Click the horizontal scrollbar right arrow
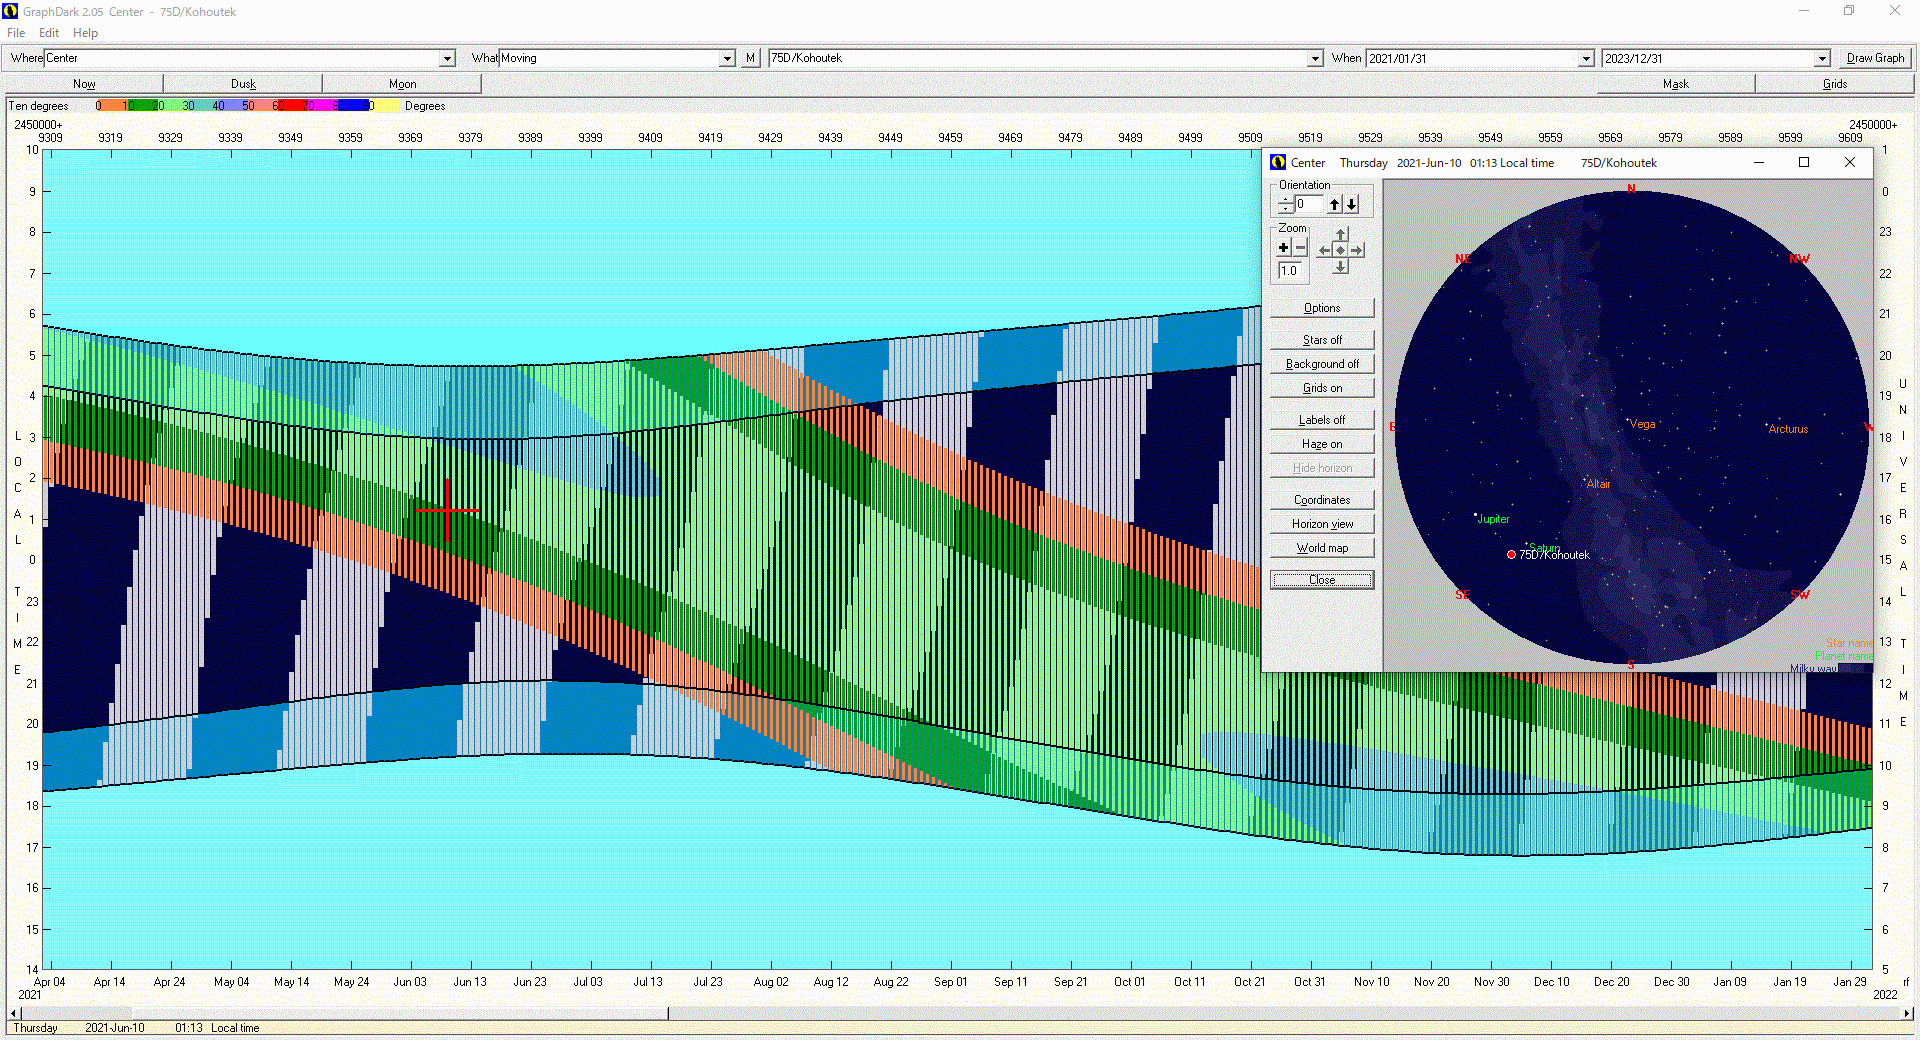The height and width of the screenshot is (1040, 1920). click(1907, 1013)
